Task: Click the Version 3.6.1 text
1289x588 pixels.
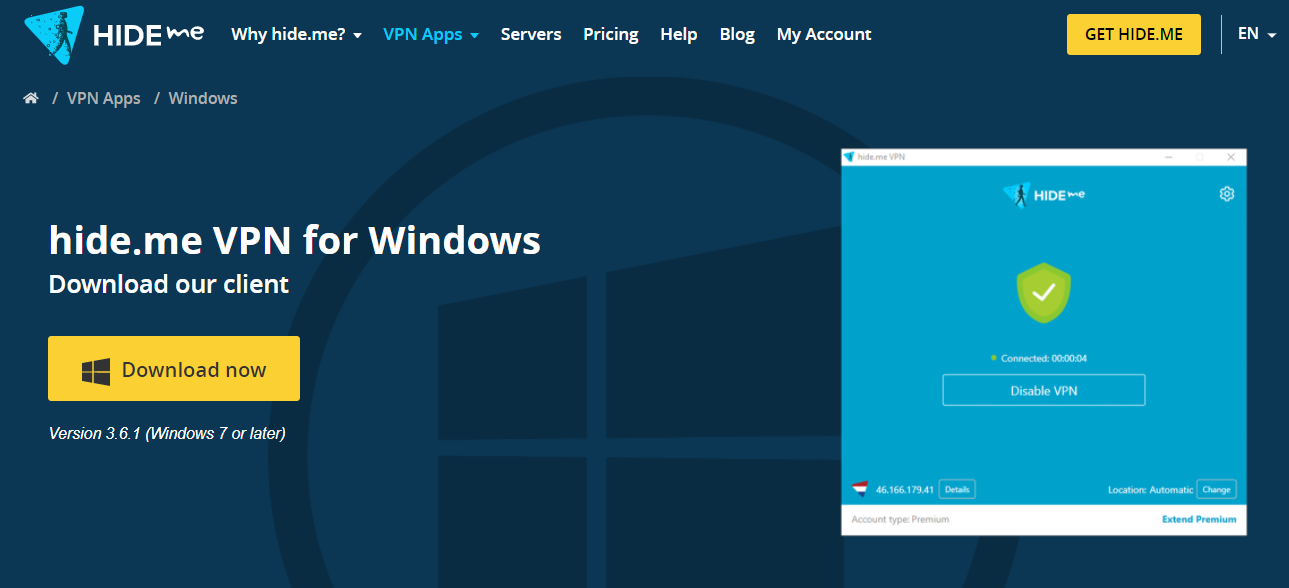Action: [167, 433]
